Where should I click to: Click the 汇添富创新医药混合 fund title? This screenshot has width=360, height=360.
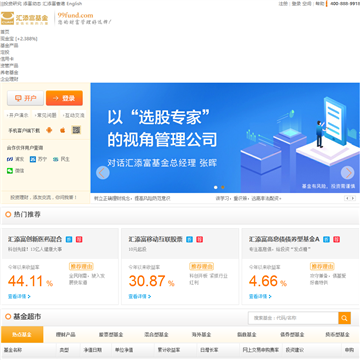[35, 239]
